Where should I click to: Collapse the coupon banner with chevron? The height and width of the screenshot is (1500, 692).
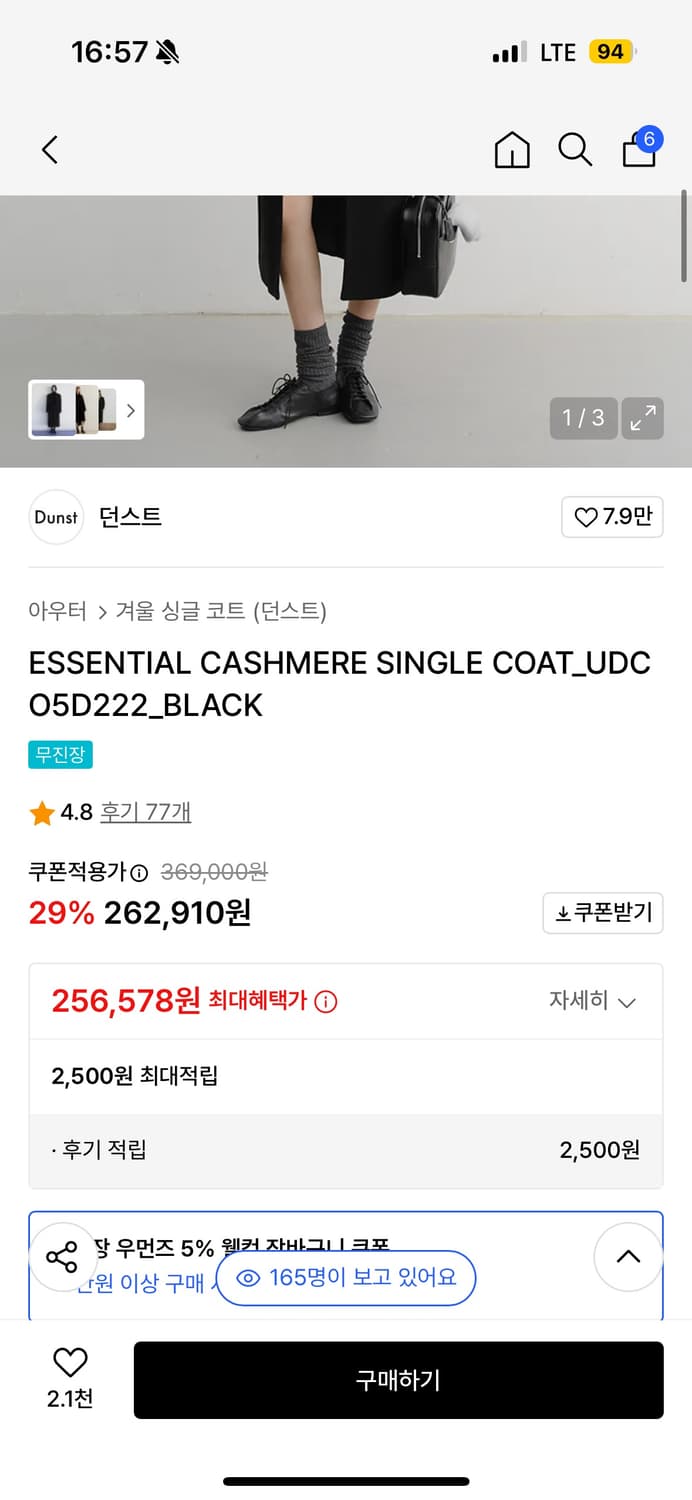point(628,1257)
